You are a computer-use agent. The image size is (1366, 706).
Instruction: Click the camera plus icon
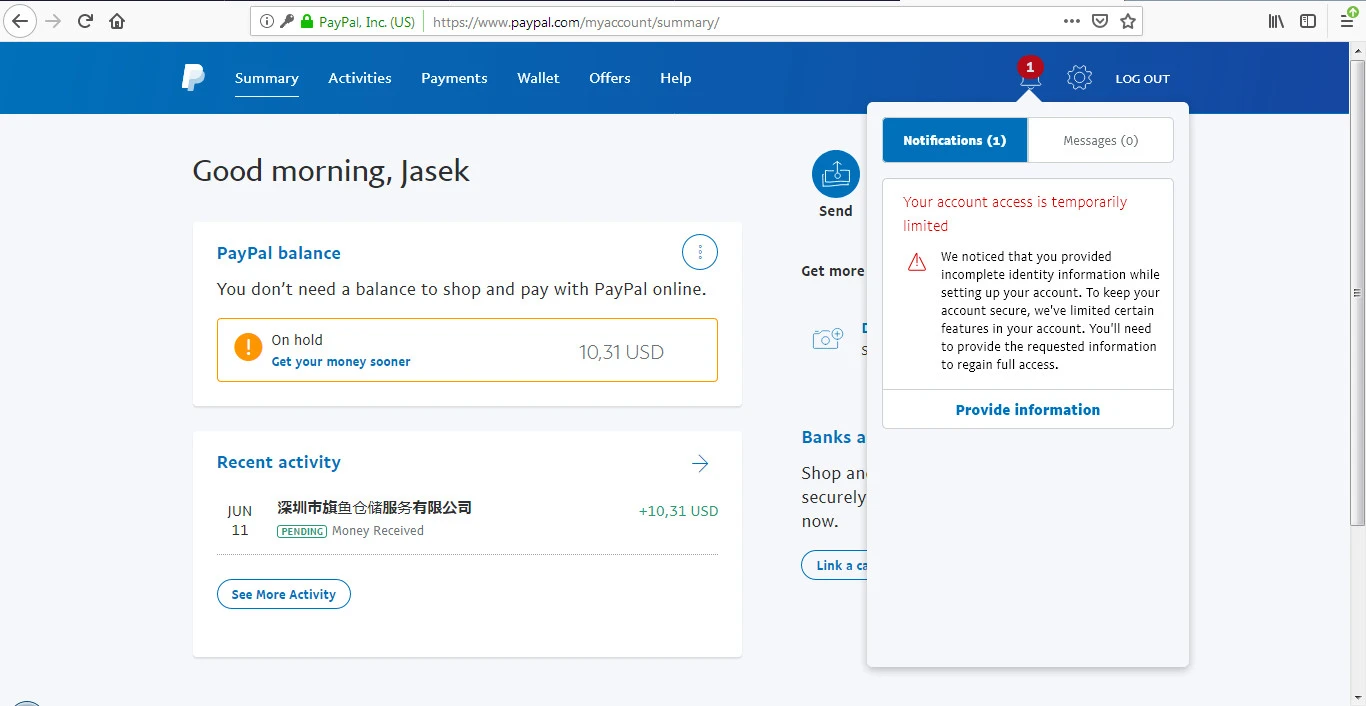828,339
